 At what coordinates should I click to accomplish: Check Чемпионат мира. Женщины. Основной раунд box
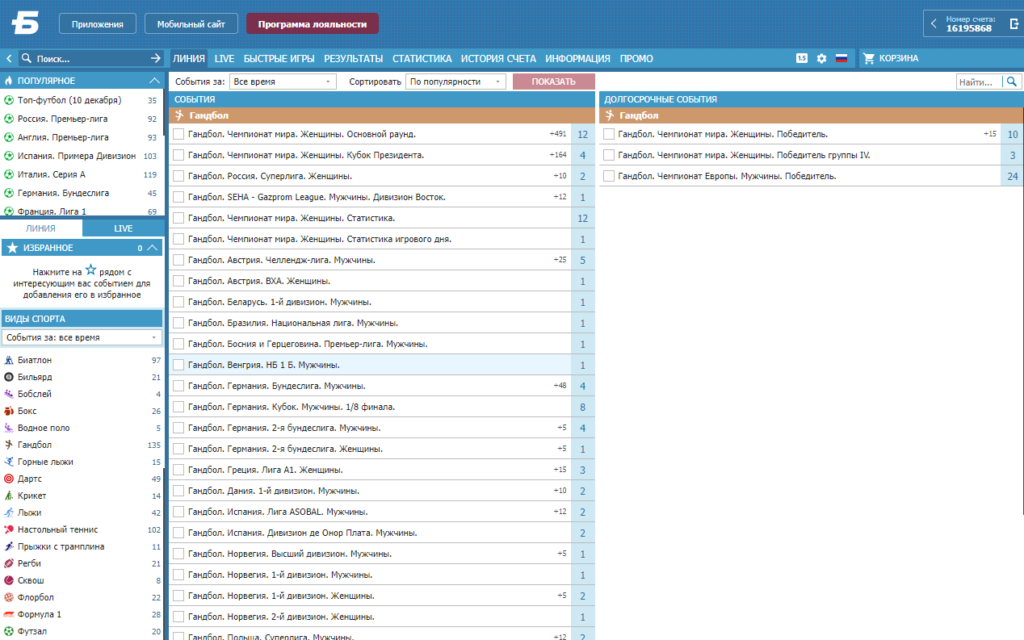pos(178,134)
